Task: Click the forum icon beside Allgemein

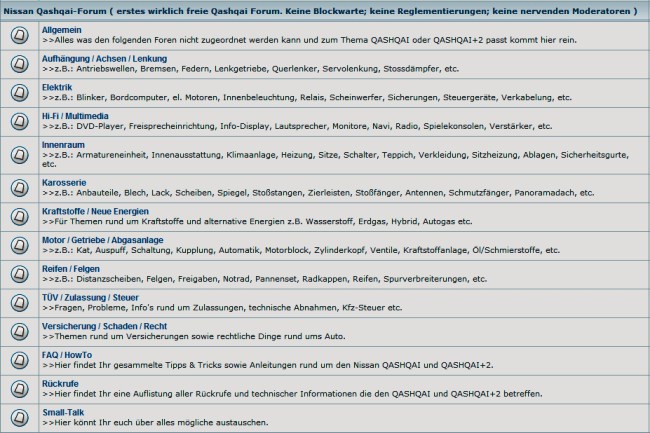Action: click(x=19, y=36)
